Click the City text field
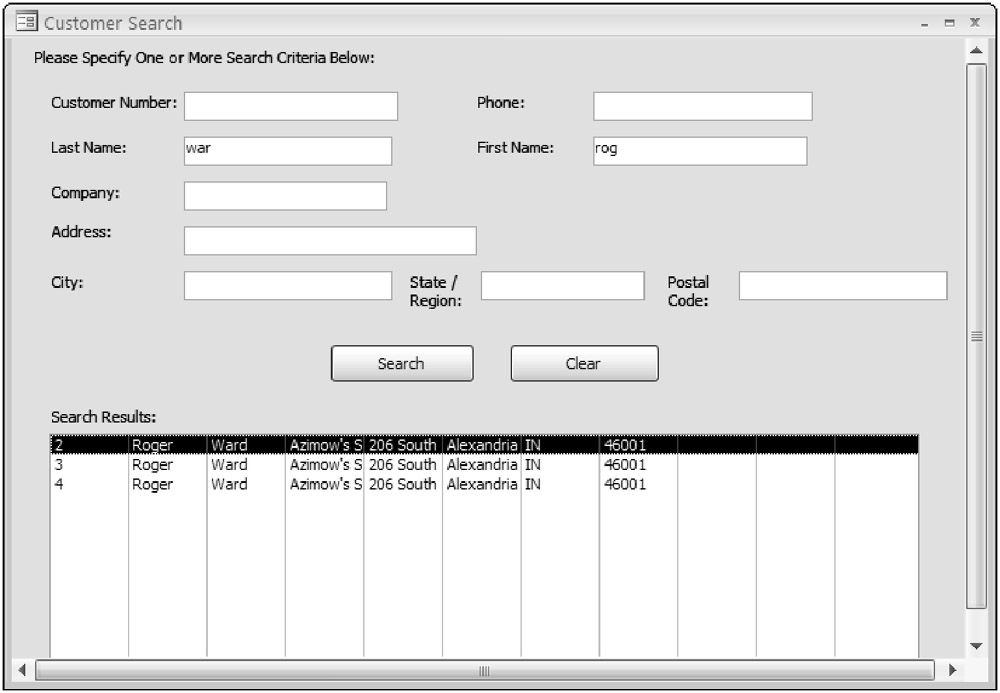 coord(288,286)
